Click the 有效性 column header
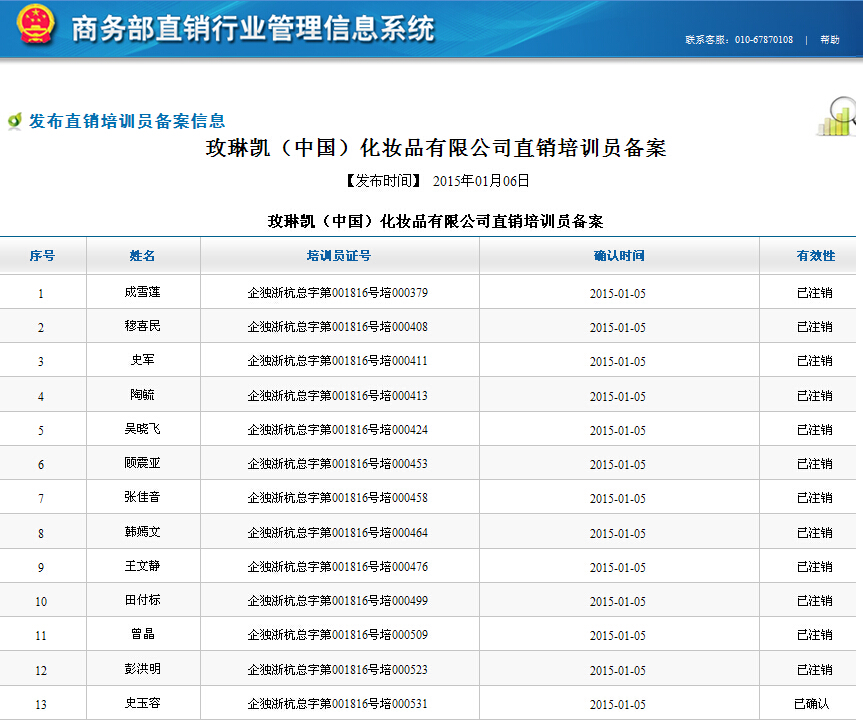The width and height of the screenshot is (863, 720). click(816, 255)
